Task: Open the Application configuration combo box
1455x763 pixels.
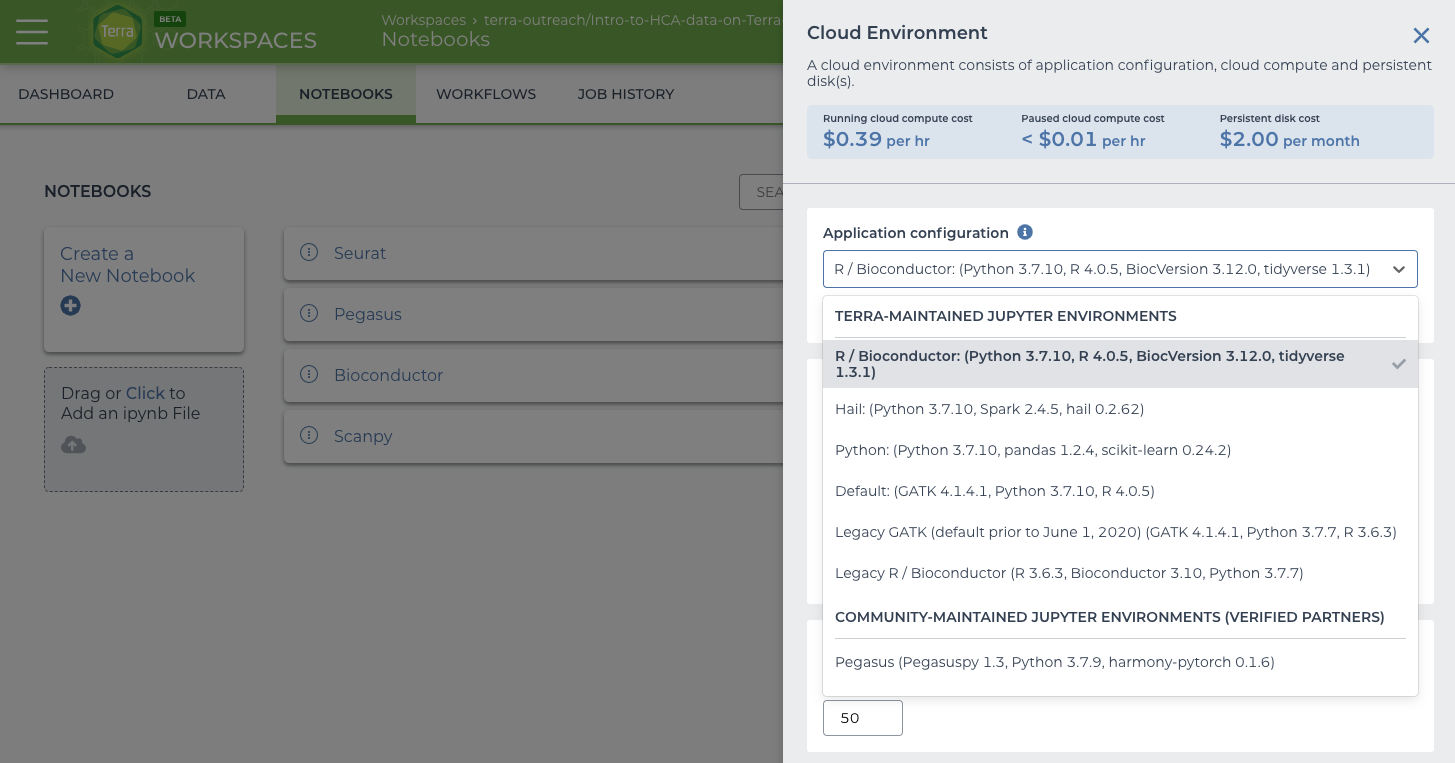Action: click(x=1120, y=269)
